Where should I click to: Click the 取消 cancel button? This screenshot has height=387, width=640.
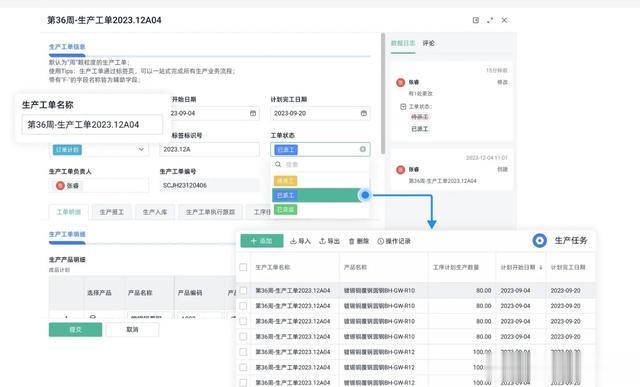132,329
